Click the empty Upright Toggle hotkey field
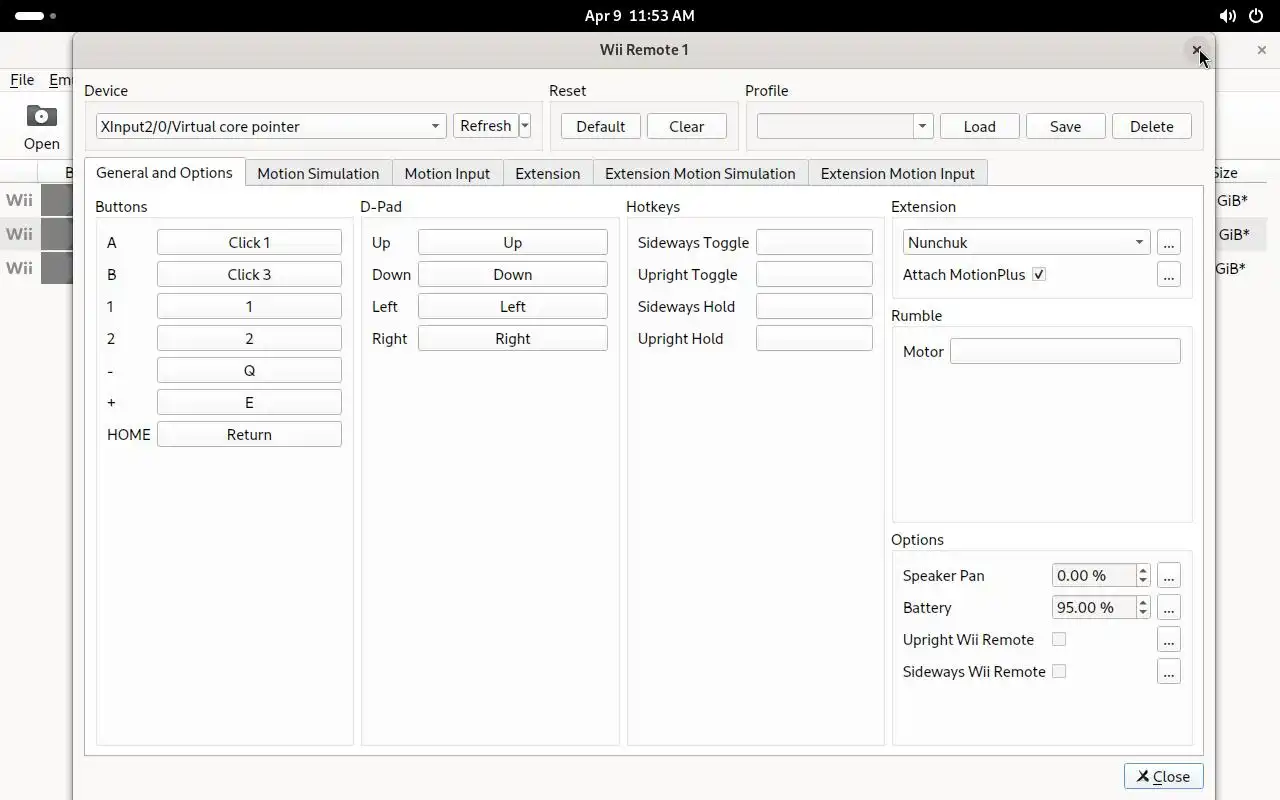This screenshot has width=1280, height=800. click(814, 274)
